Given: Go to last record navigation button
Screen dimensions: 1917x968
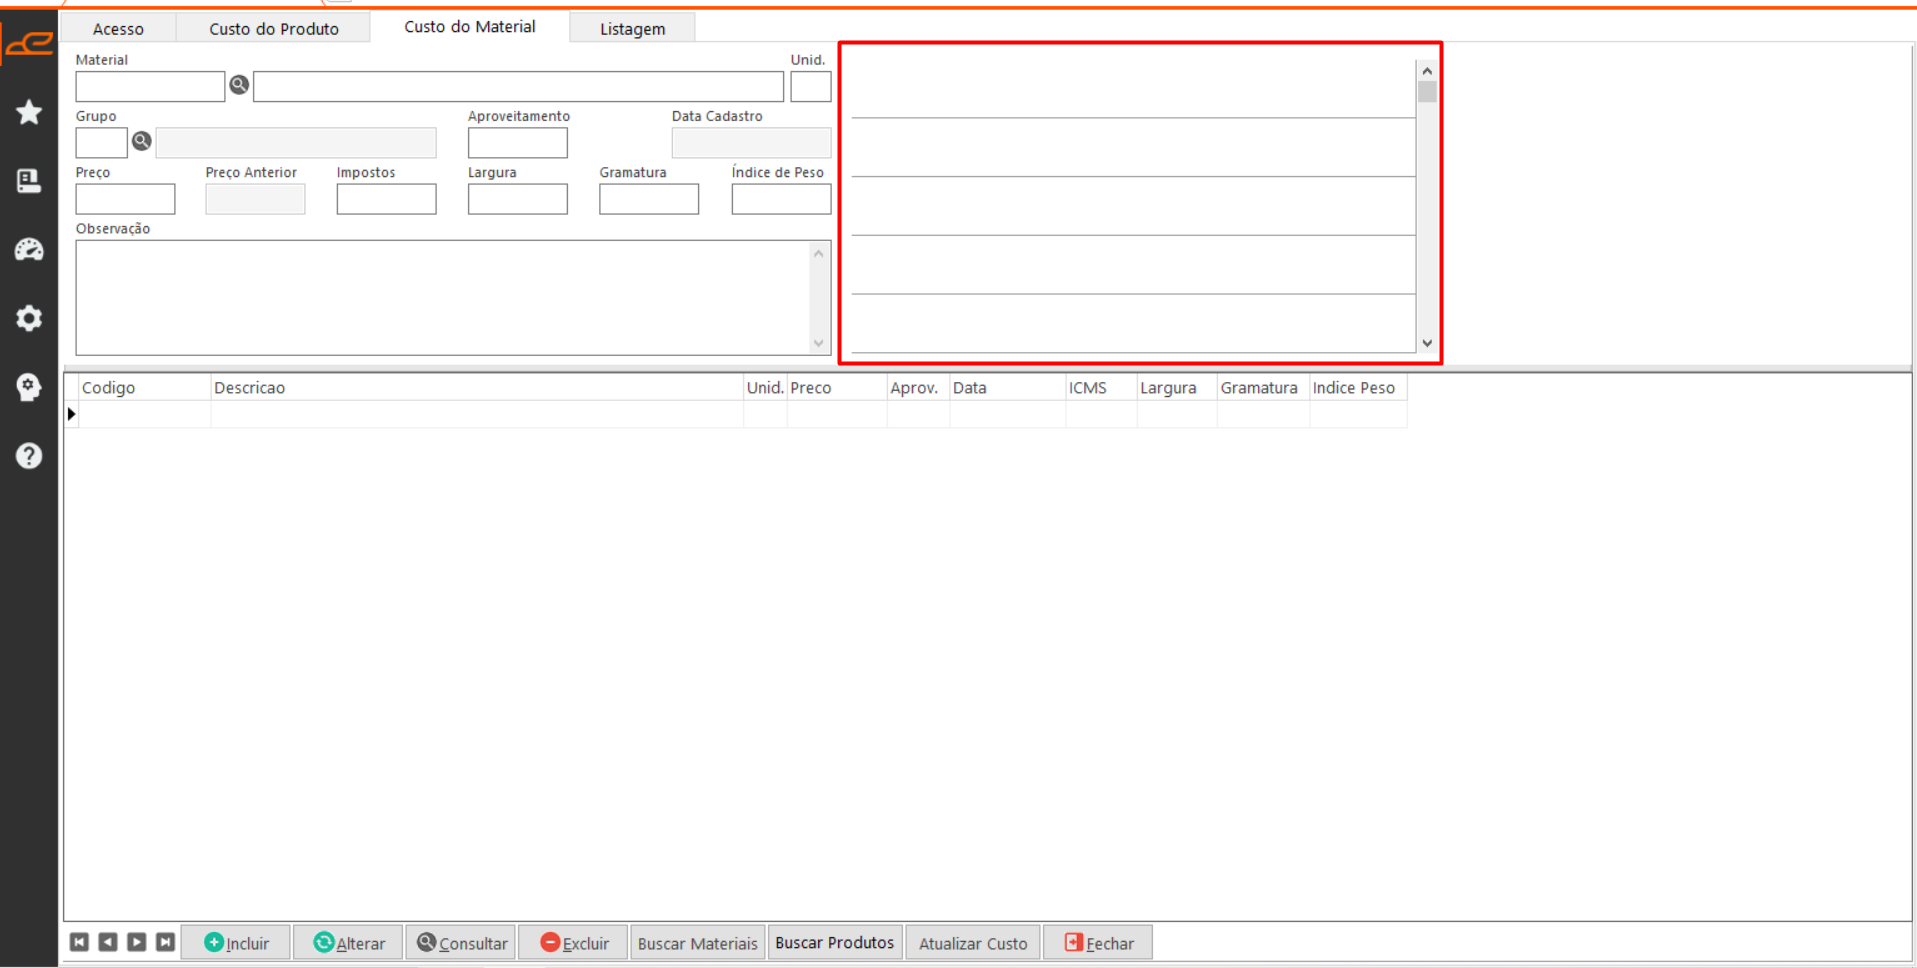Looking at the screenshot, I should pos(166,942).
